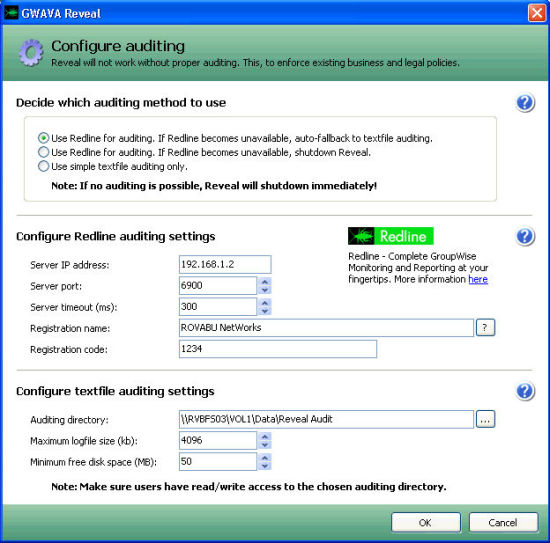Open help for Redline auditing settings
Image resolution: width=550 pixels, height=543 pixels.
pyautogui.click(x=525, y=236)
